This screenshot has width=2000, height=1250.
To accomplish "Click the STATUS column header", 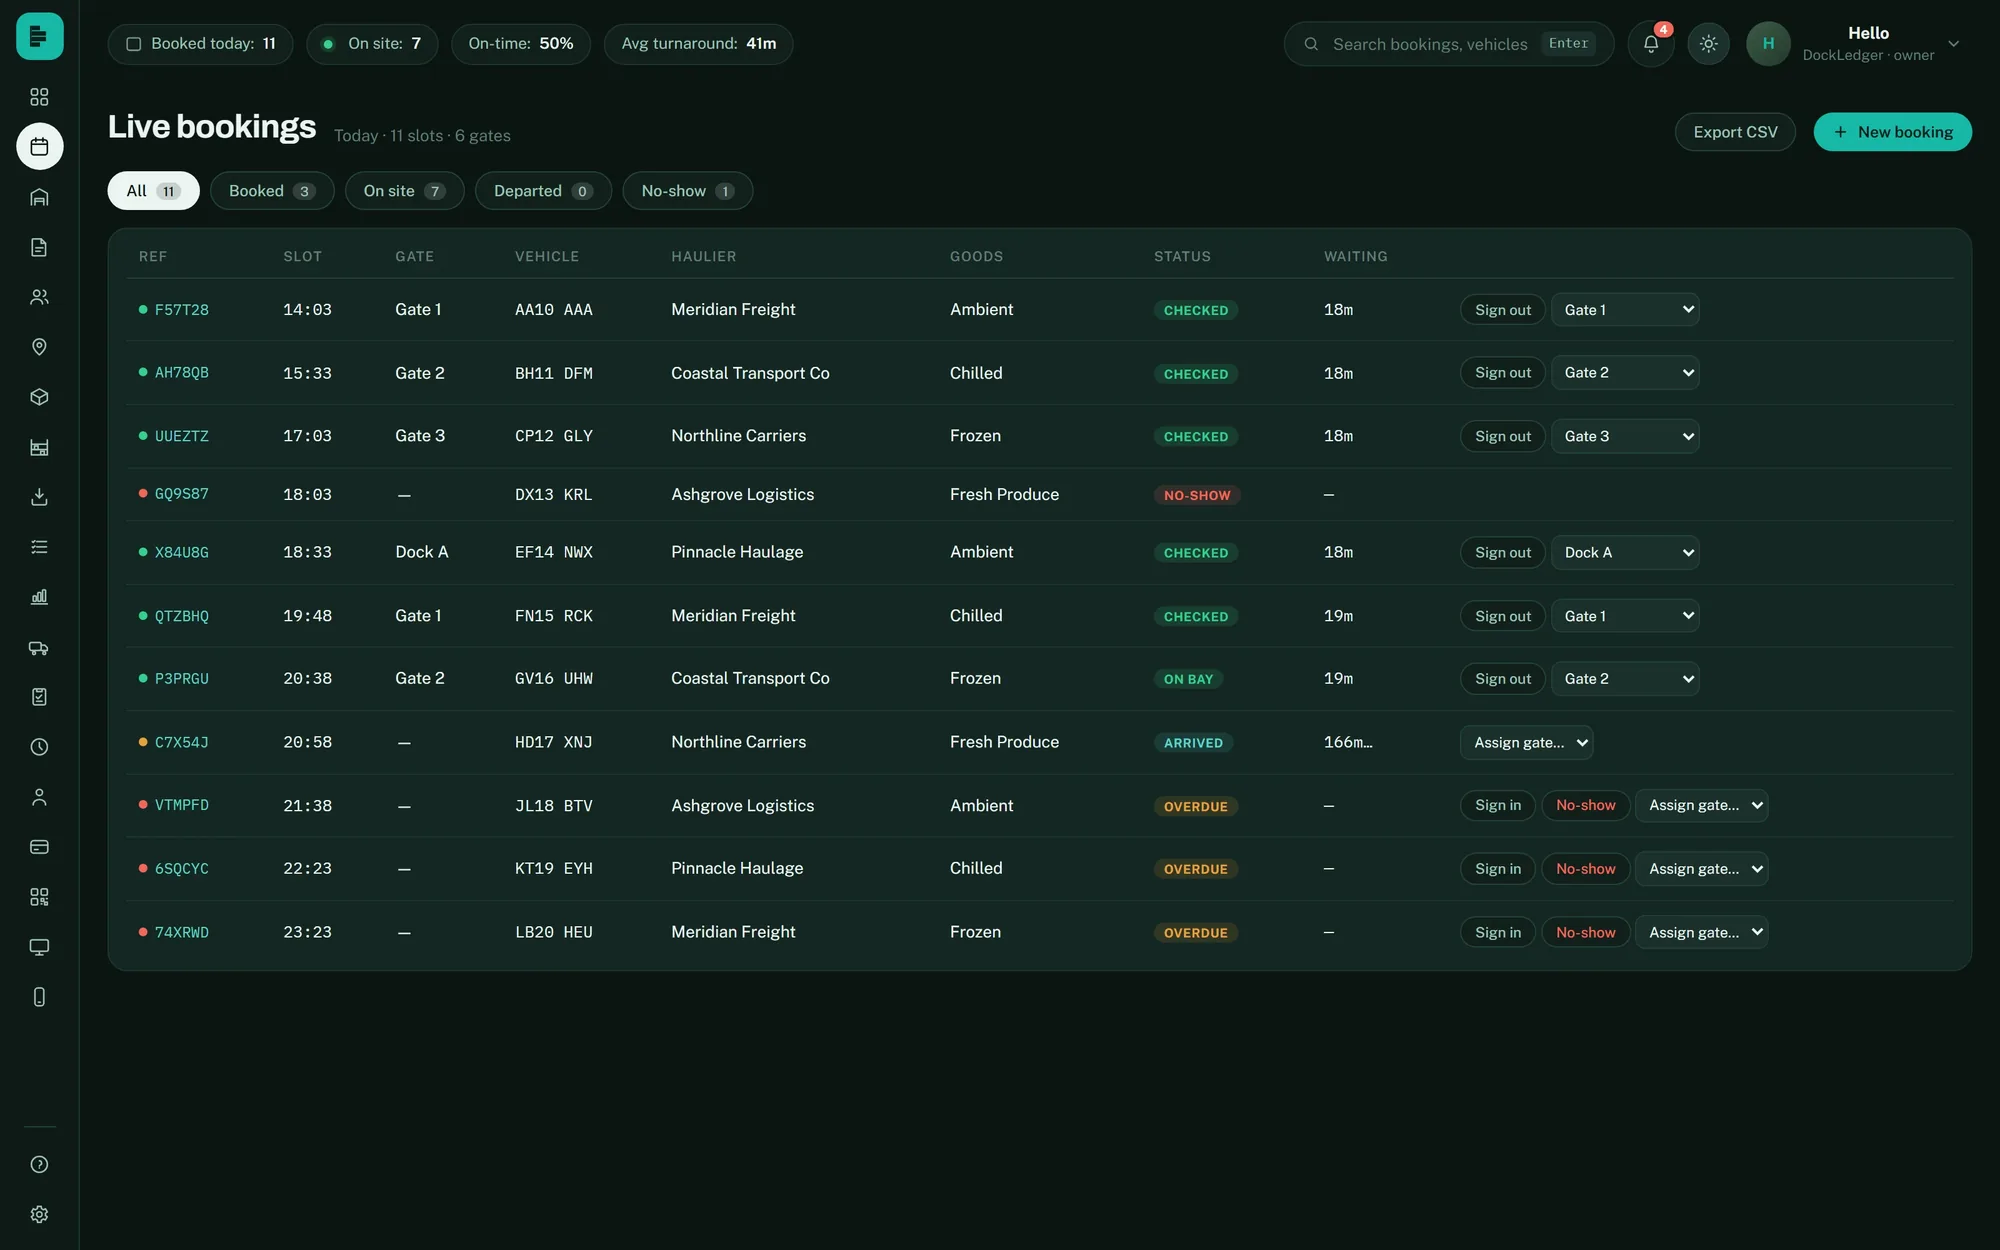I will pos(1182,257).
